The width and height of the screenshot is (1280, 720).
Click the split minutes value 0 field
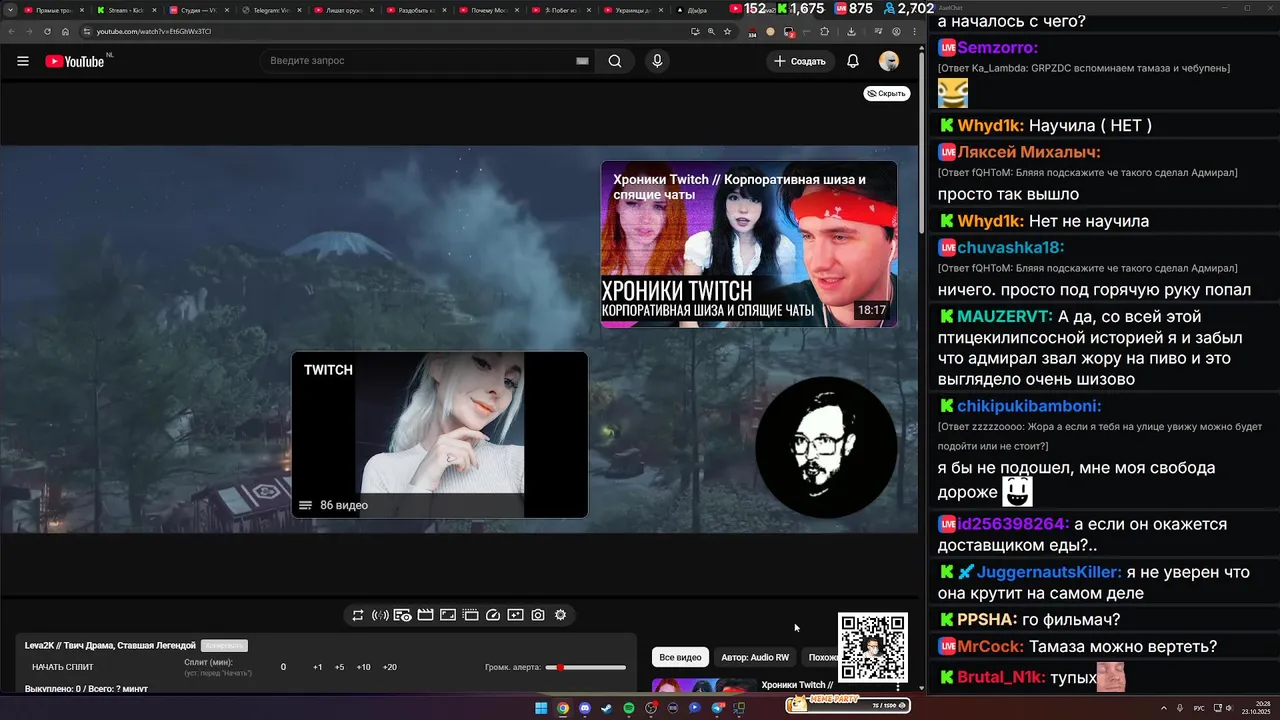tap(283, 667)
